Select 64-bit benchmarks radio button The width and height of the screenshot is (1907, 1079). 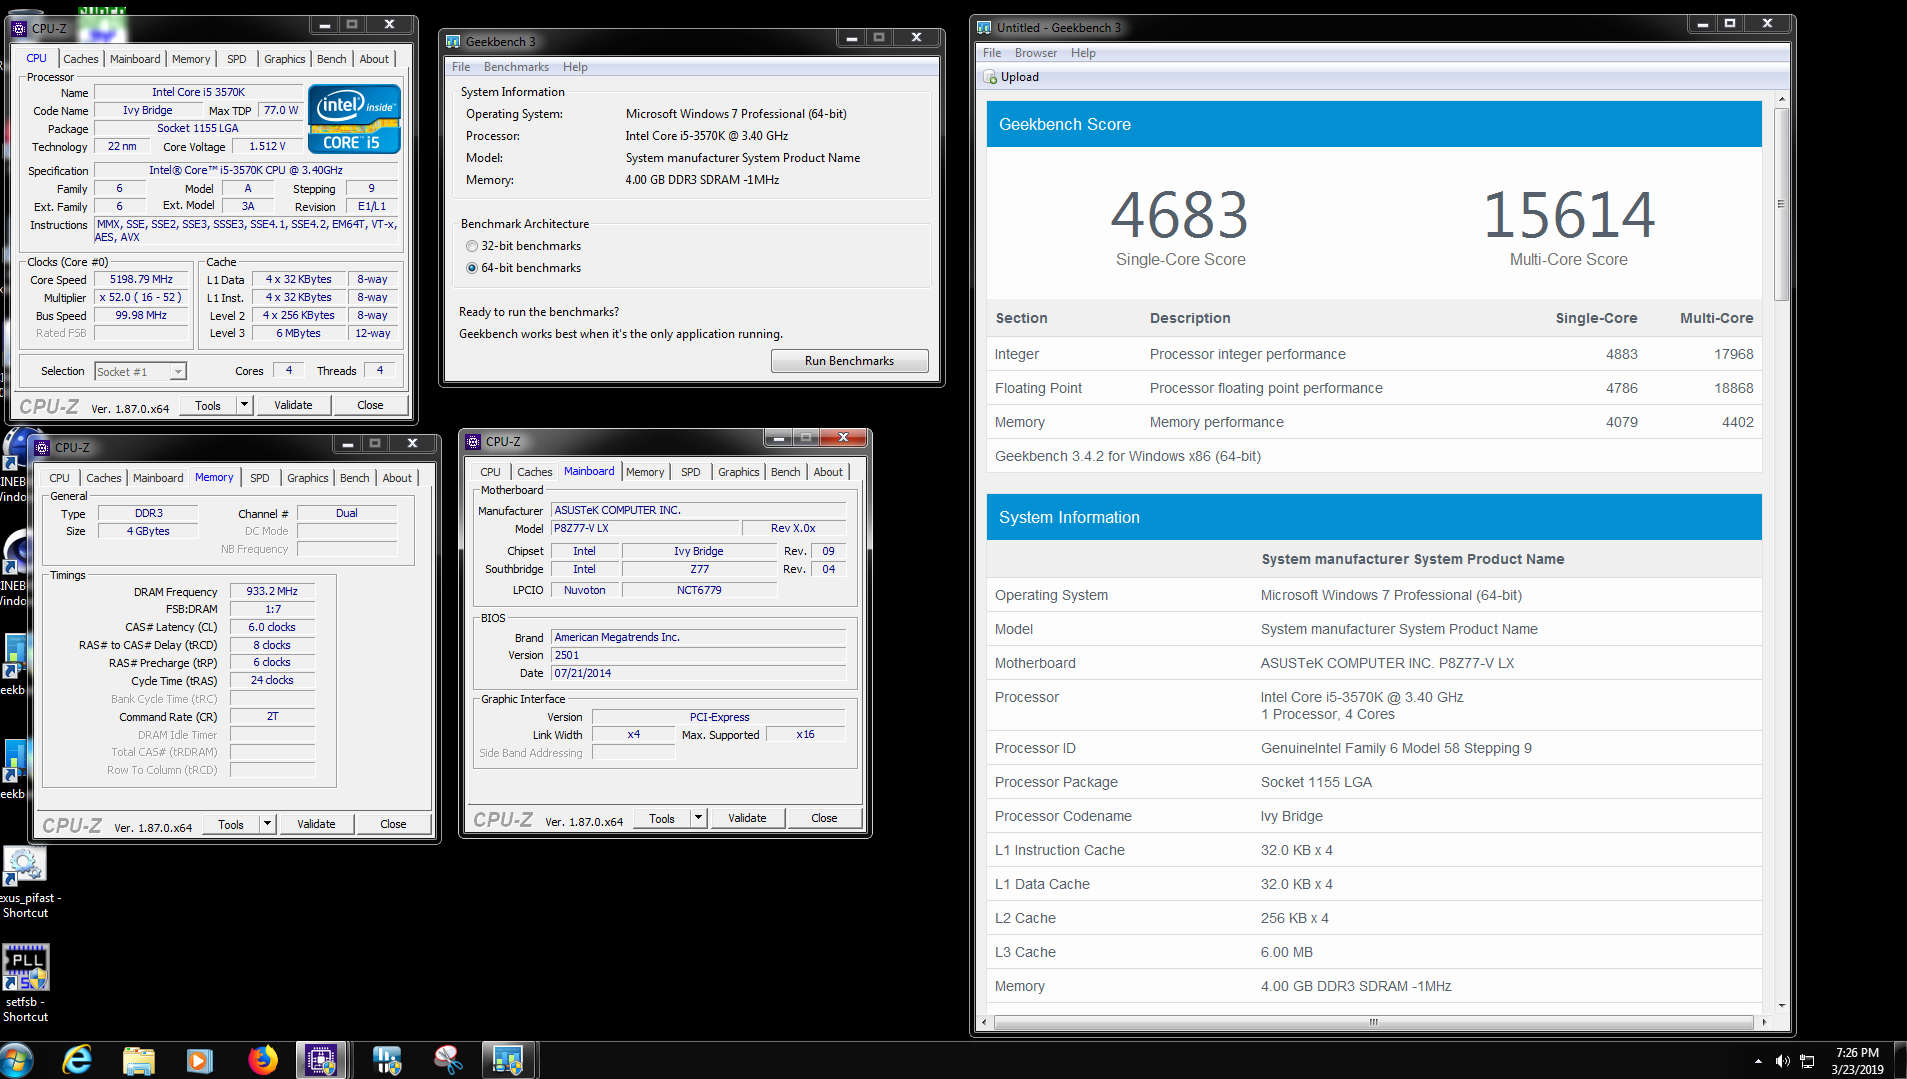[x=472, y=268]
